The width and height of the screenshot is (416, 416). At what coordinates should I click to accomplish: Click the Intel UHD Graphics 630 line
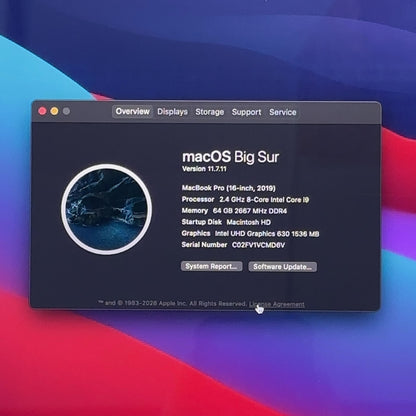(250, 234)
